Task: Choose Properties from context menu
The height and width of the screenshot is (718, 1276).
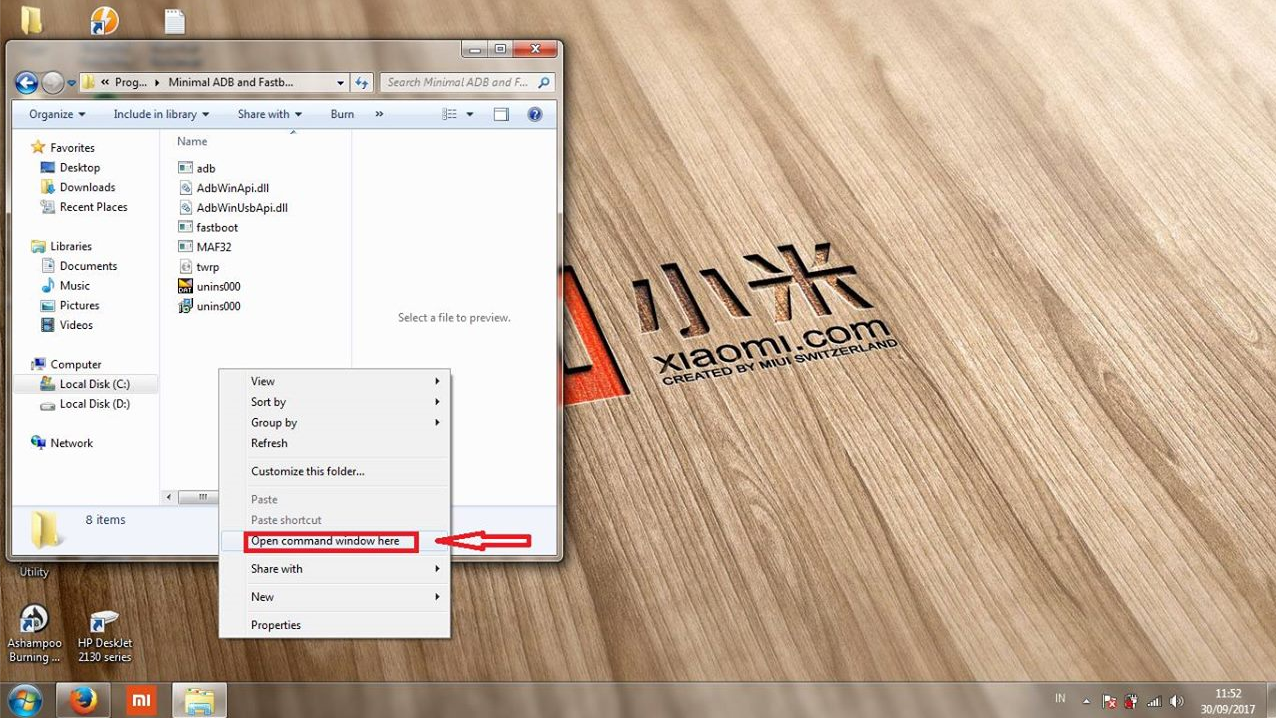Action: pyautogui.click(x=334, y=625)
